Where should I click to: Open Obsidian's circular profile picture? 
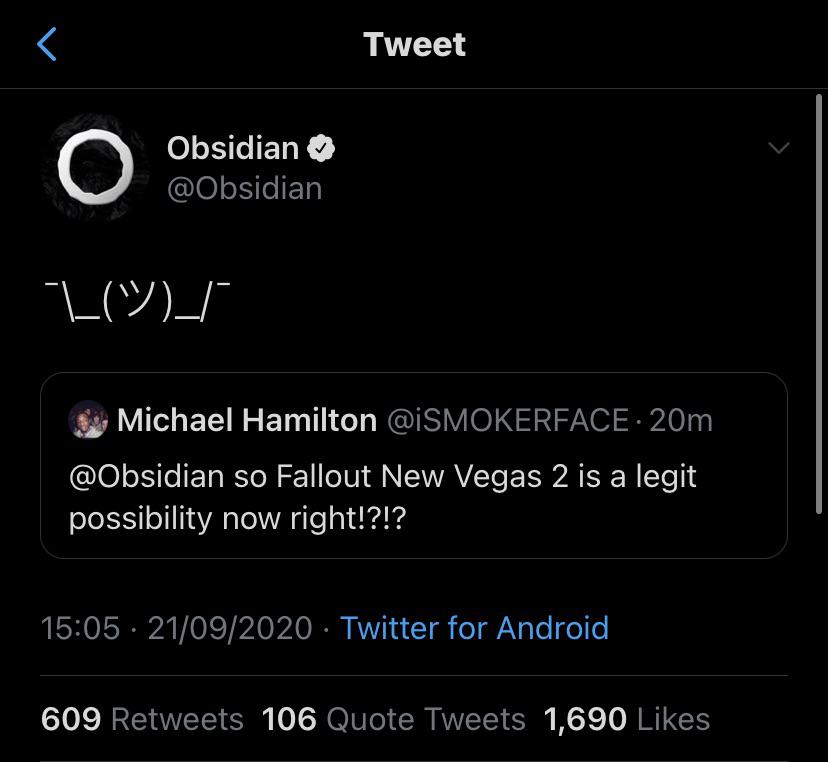pos(95,167)
